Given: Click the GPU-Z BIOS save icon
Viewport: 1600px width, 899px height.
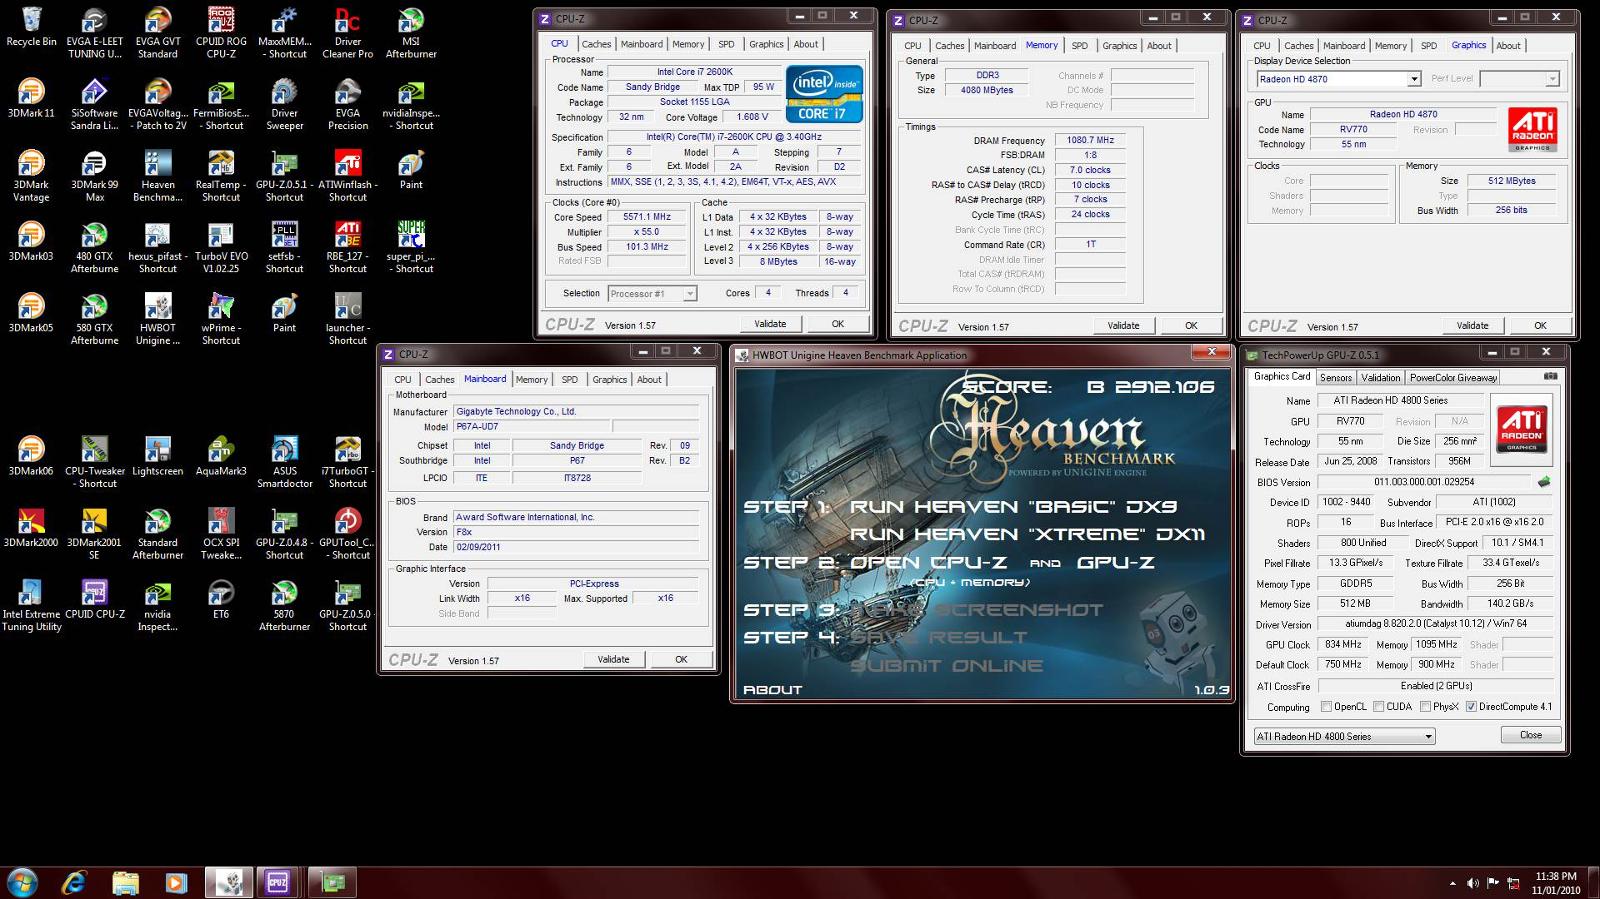Looking at the screenshot, I should point(1545,482).
